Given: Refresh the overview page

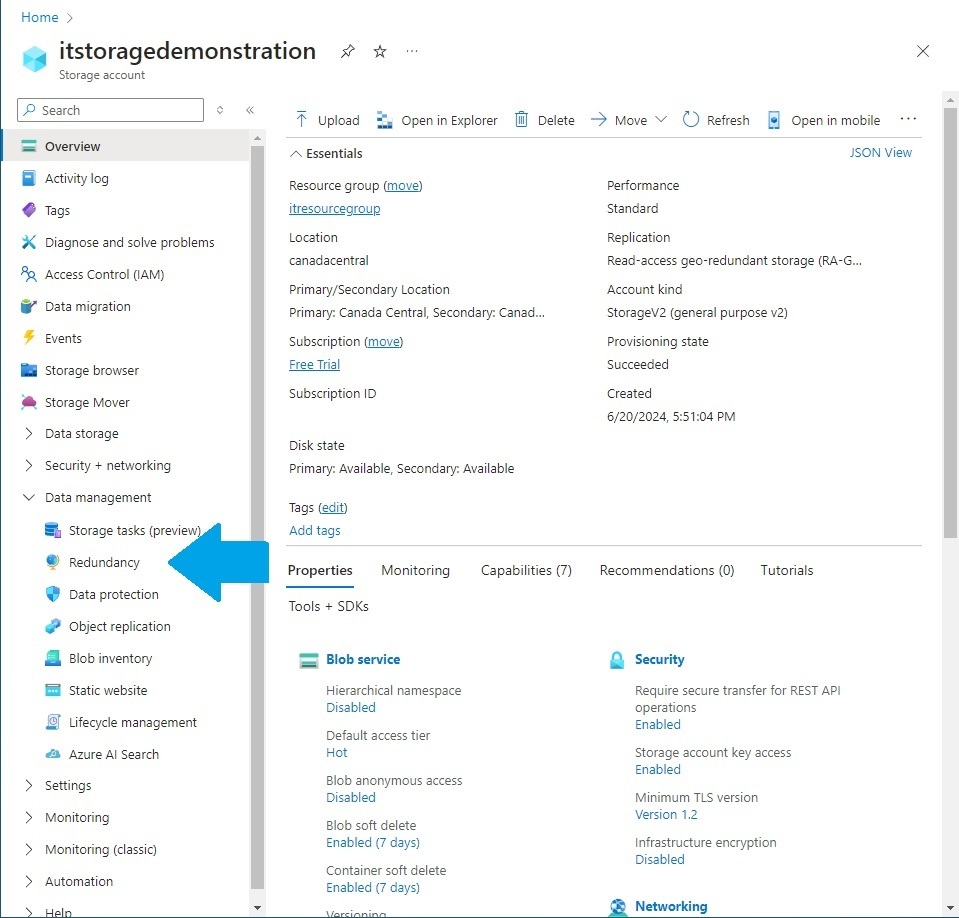Looking at the screenshot, I should pyautogui.click(x=716, y=120).
